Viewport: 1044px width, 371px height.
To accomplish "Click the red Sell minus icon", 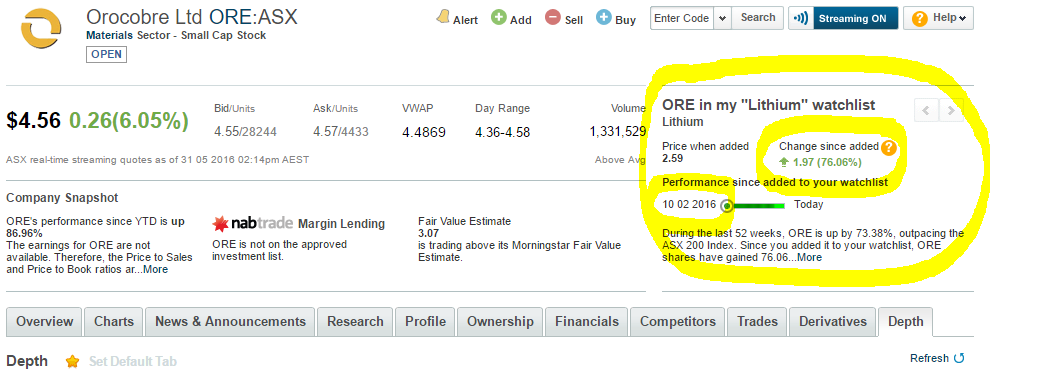I will coord(553,18).
